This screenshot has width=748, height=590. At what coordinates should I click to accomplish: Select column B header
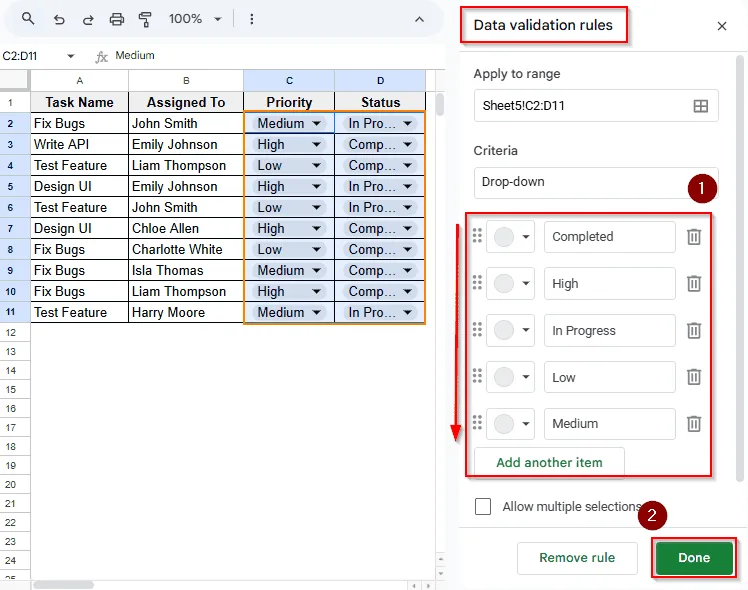pyautogui.click(x=186, y=81)
